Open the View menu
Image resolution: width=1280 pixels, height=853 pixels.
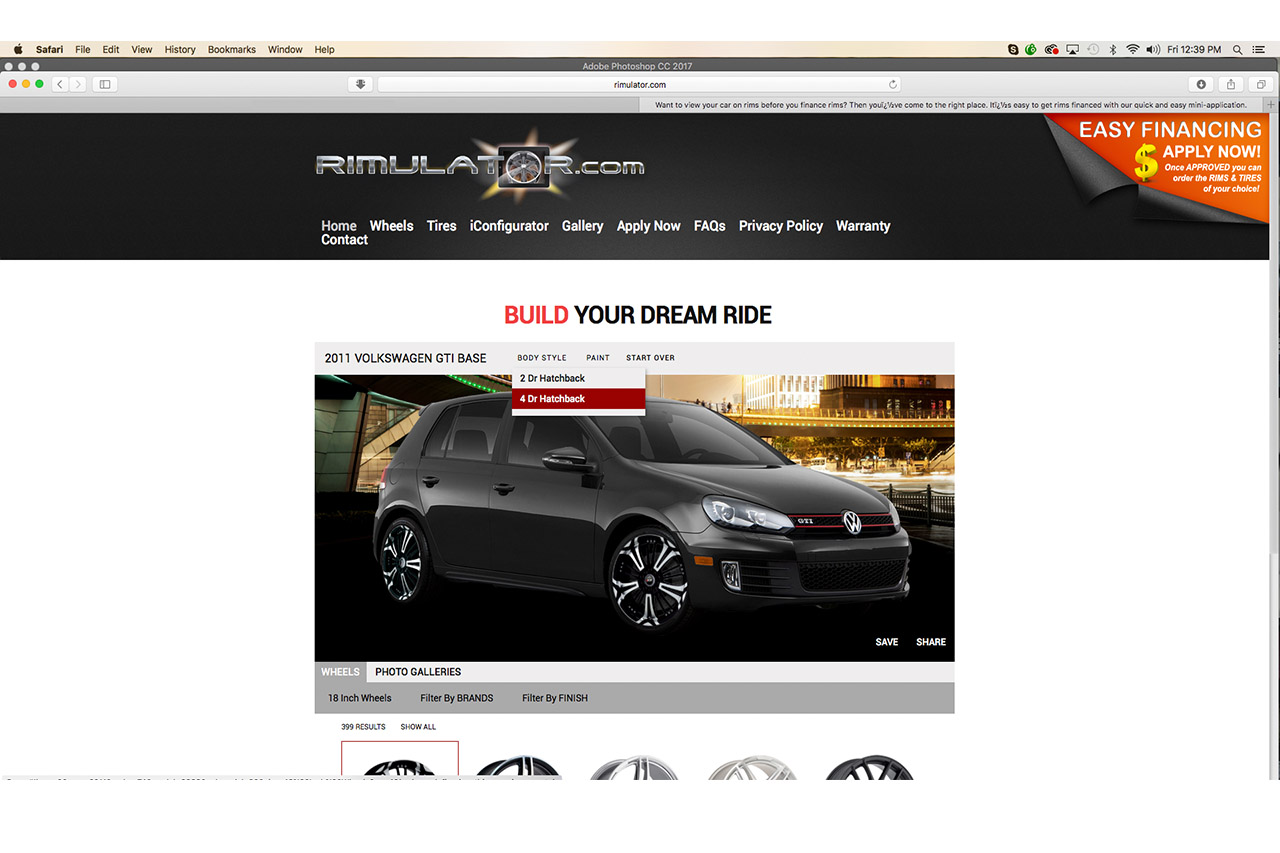pyautogui.click(x=142, y=49)
